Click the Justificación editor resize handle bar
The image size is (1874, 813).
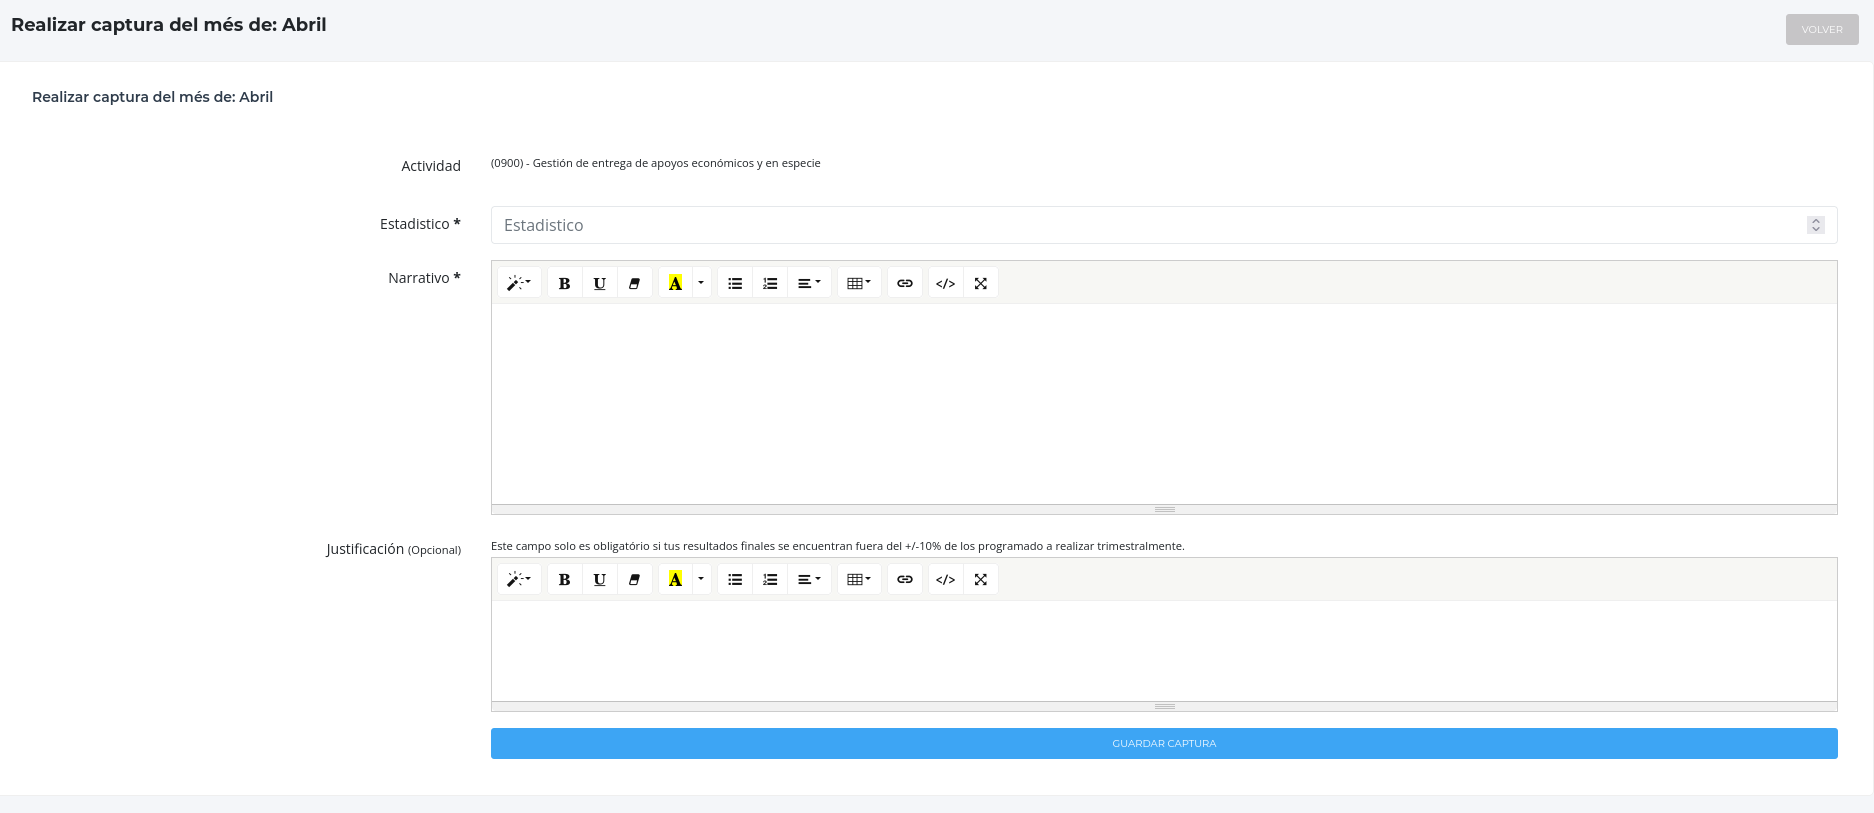pyautogui.click(x=1164, y=706)
